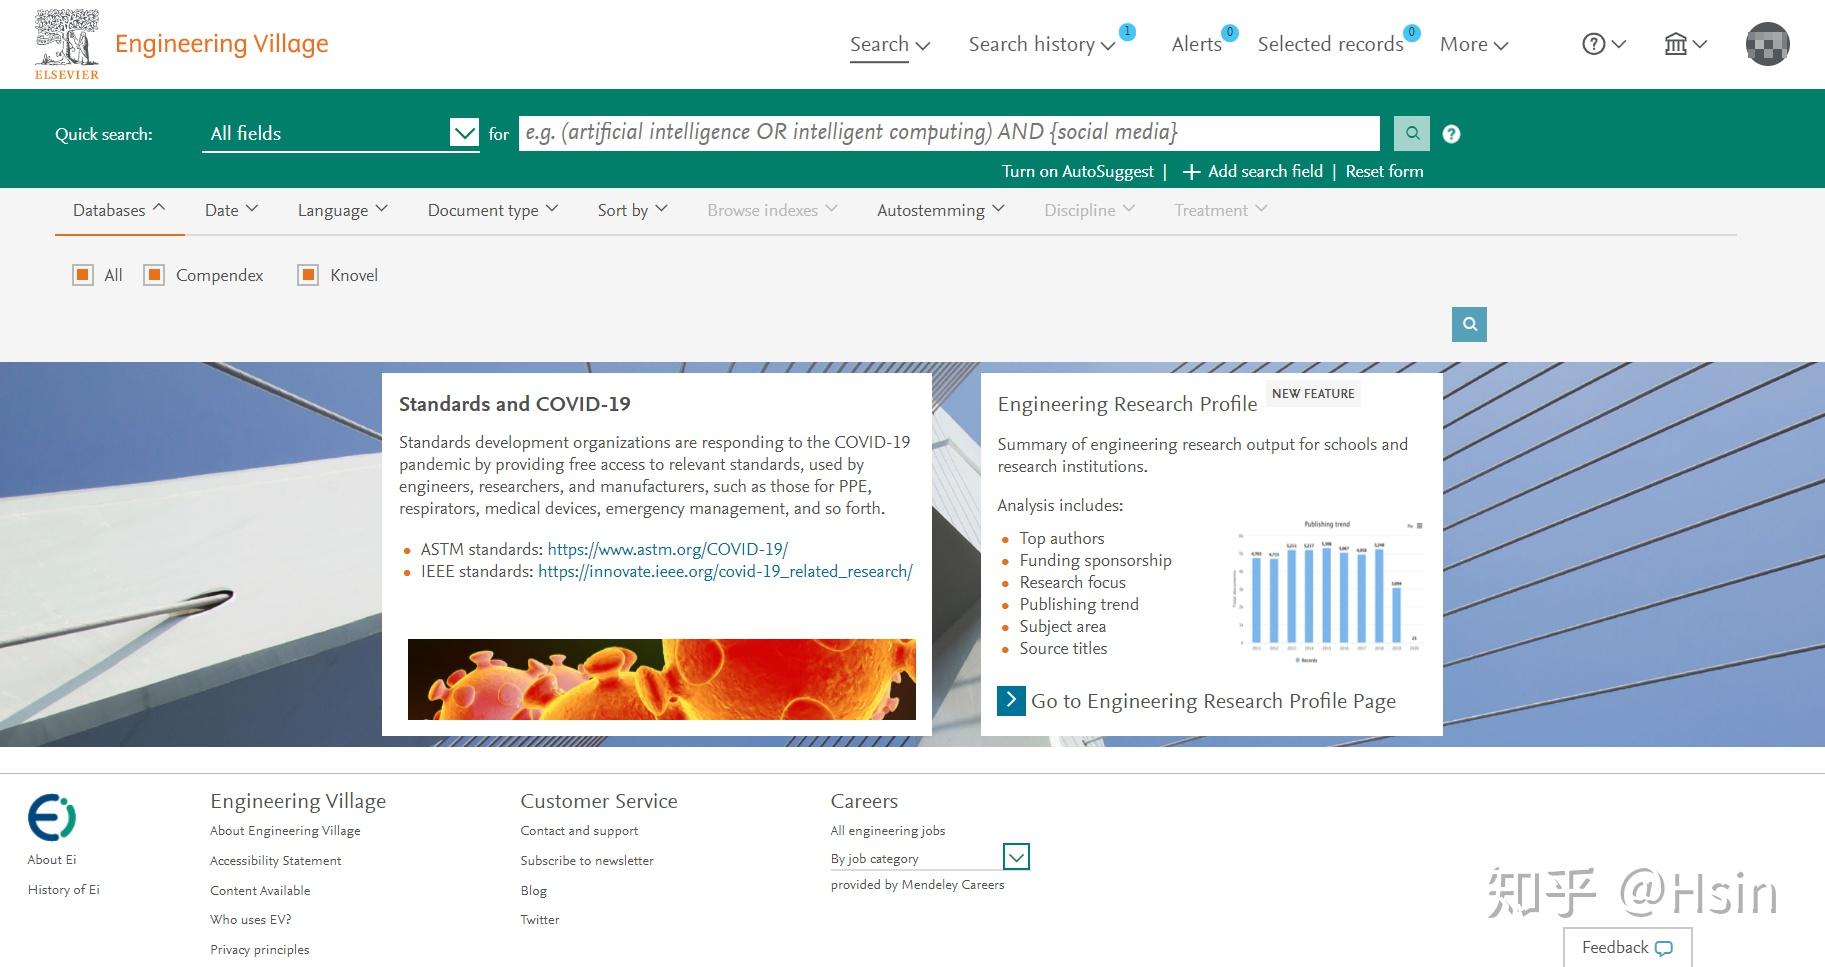Open the Help question mark menu in the header
Image resolution: width=1825 pixels, height=967 pixels.
(1604, 44)
